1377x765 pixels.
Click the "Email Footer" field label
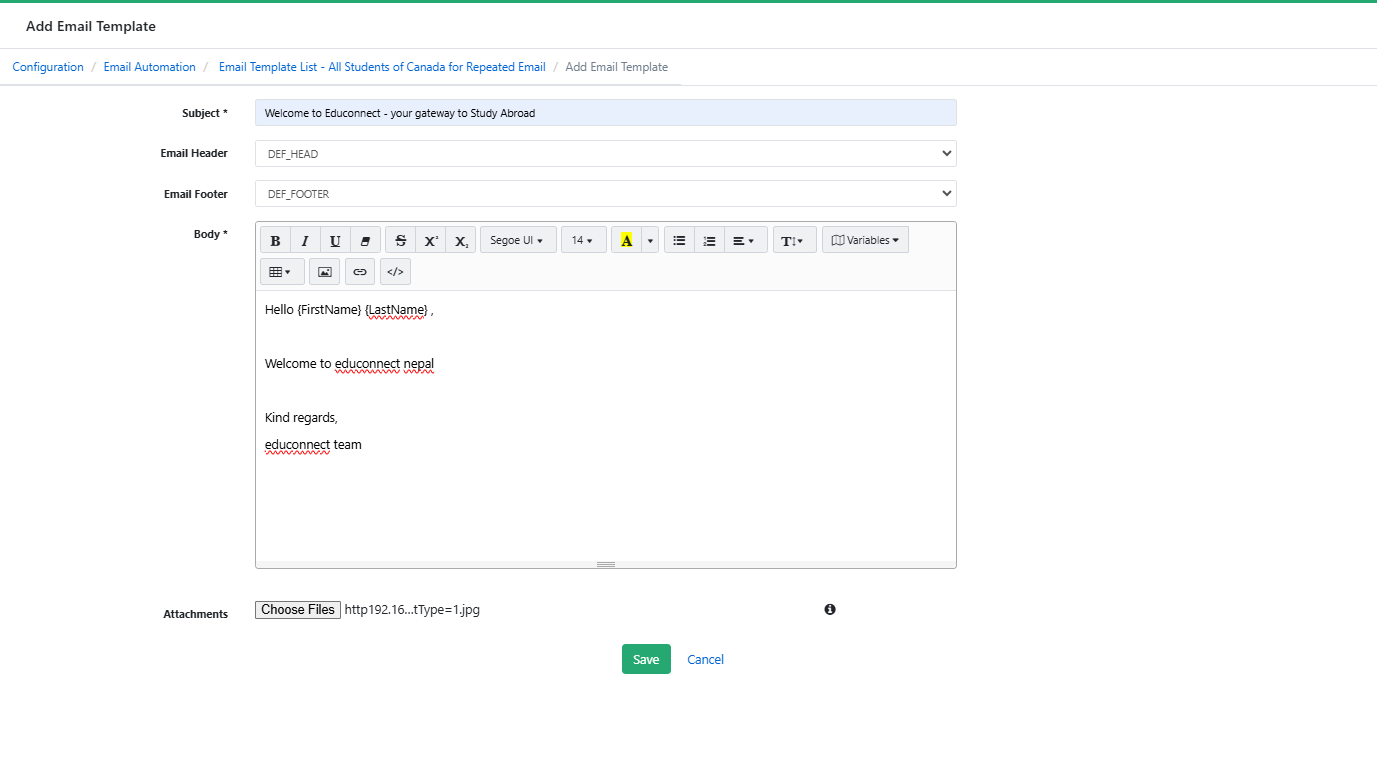click(196, 194)
